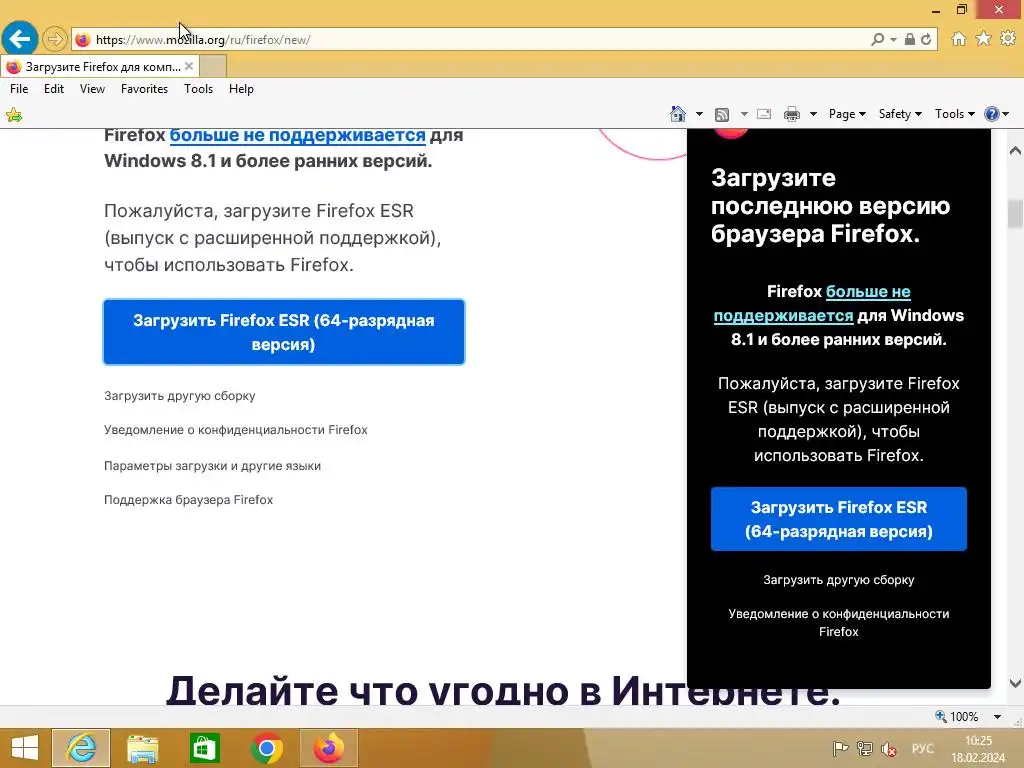This screenshot has height=768, width=1024.
Task: Click Загрузить Firefox ESR button in black panel
Action: 839,519
